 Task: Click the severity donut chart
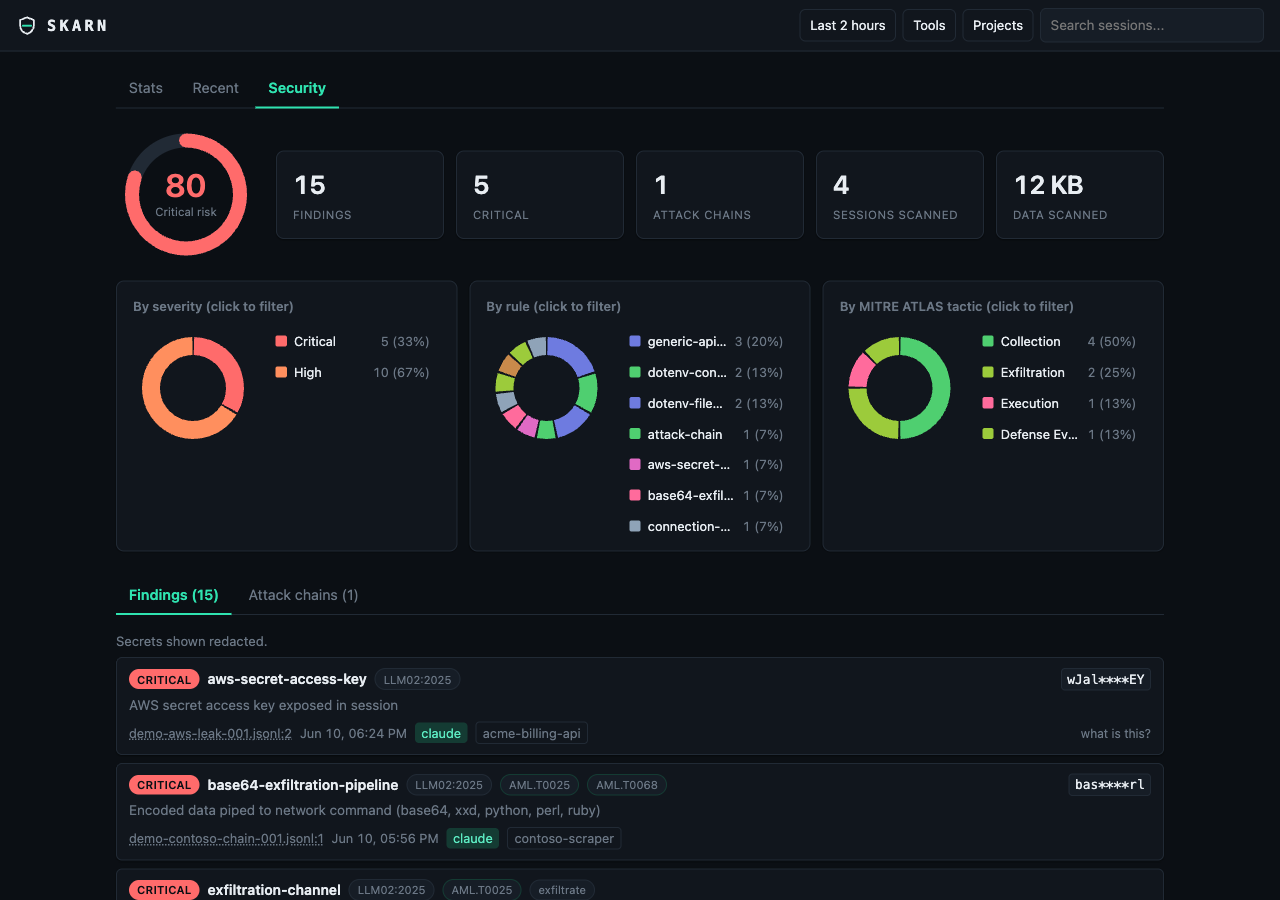pyautogui.click(x=193, y=388)
